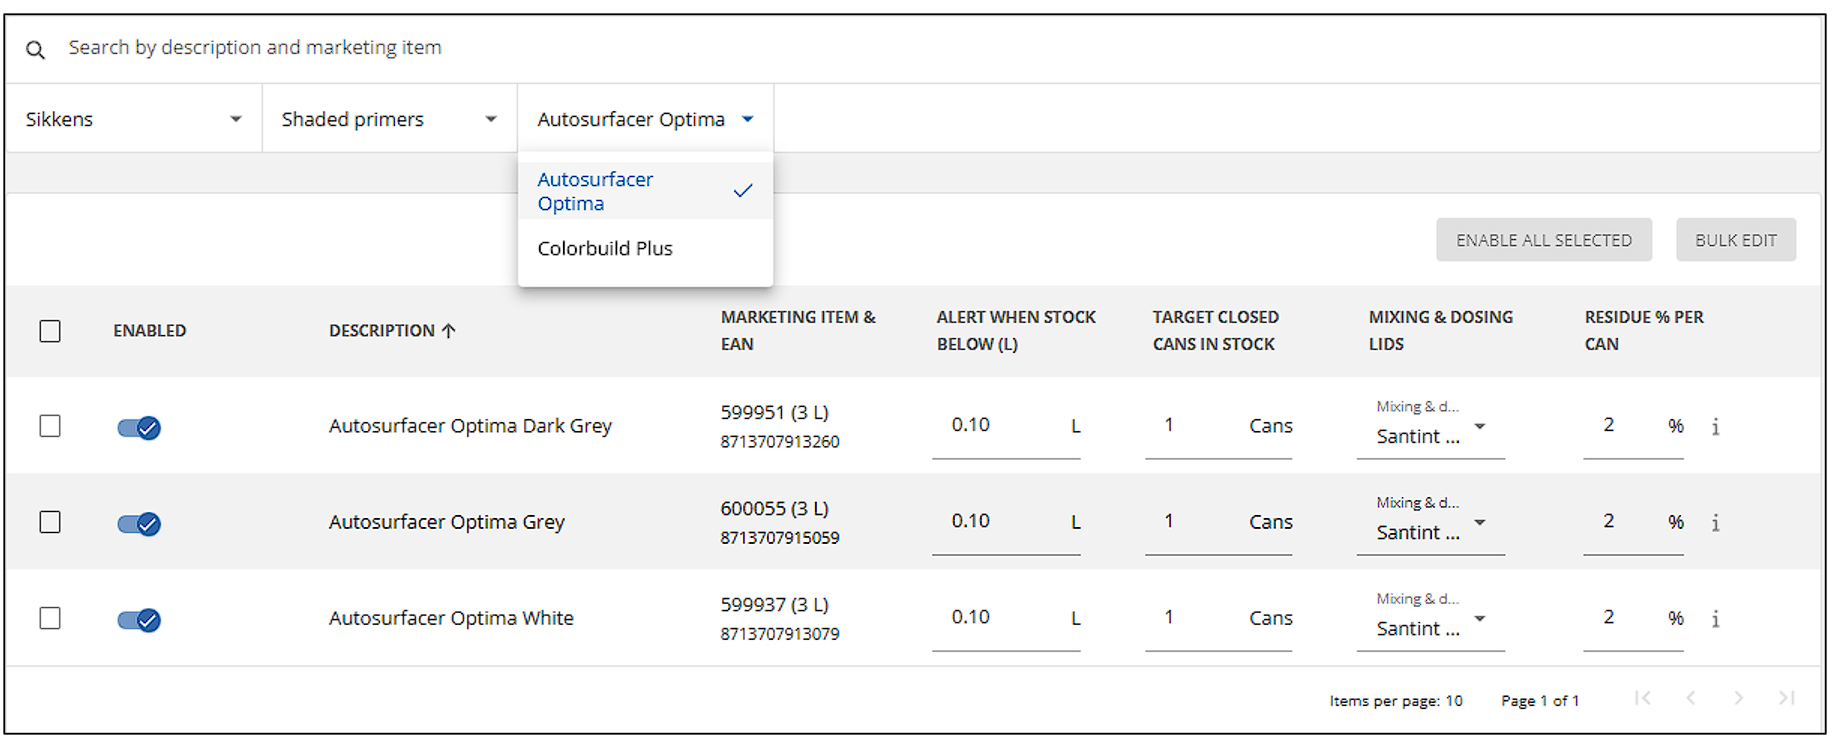Go to the last page
Viewport: 1832px width, 740px height.
click(1787, 698)
